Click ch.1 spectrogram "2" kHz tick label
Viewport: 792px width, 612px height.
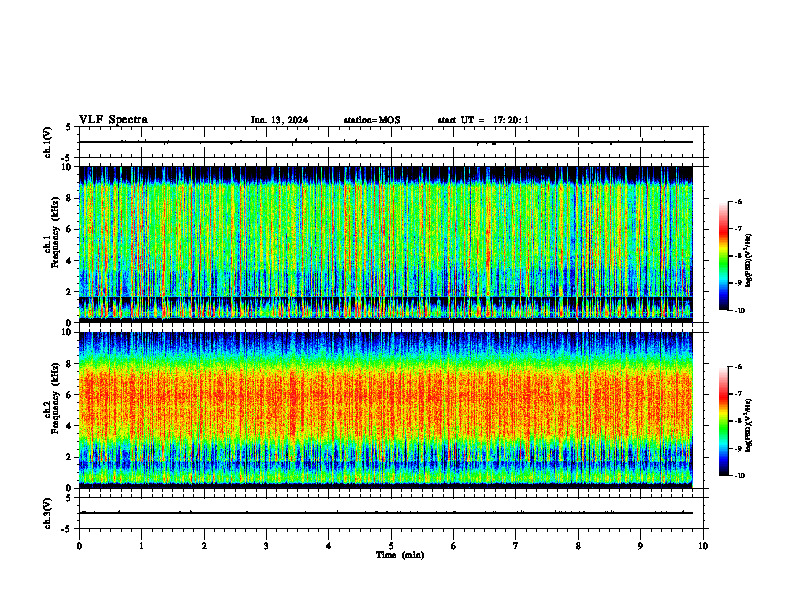pos(69,291)
